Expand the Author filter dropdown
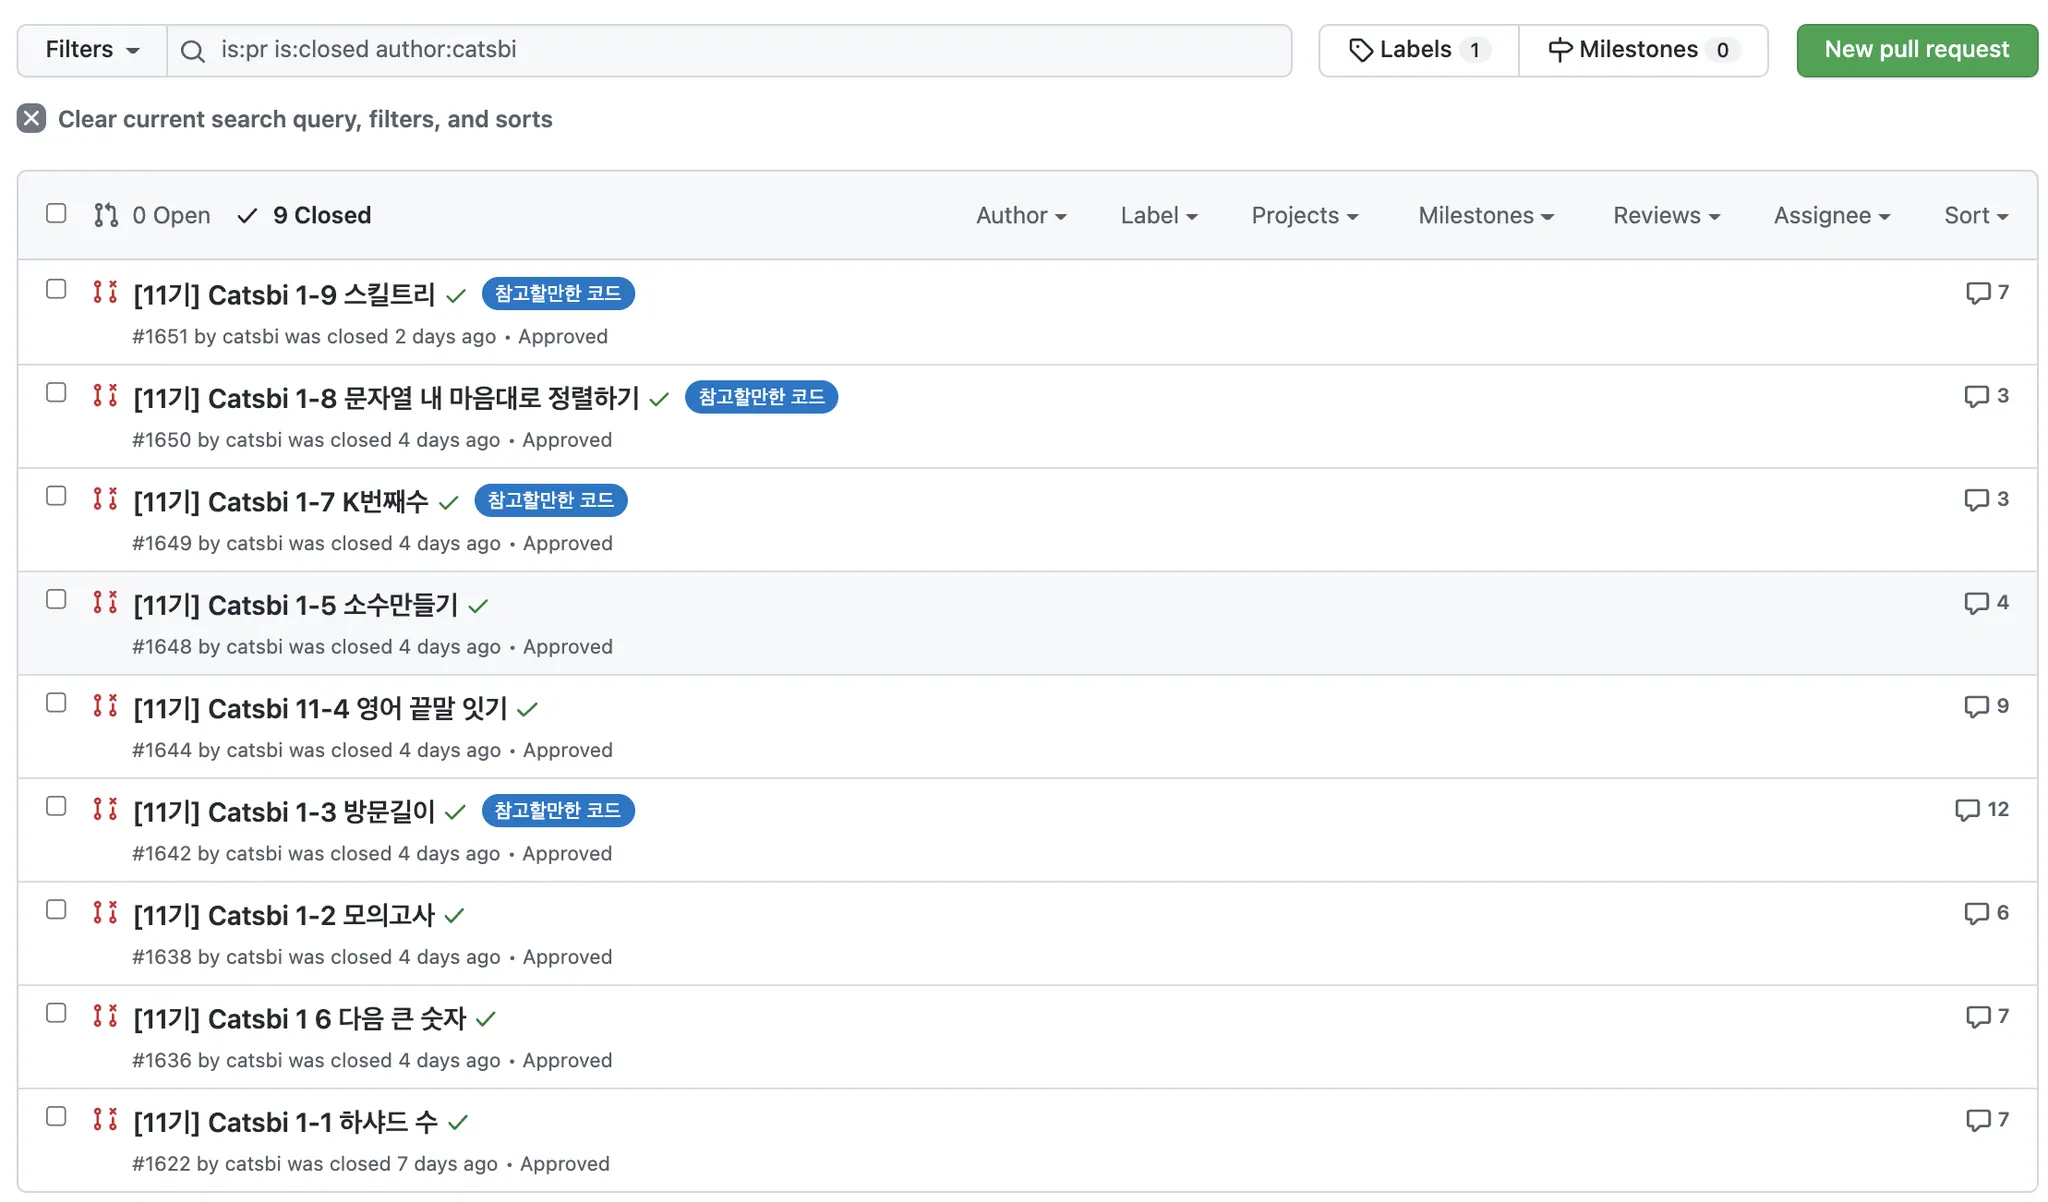 click(1021, 216)
